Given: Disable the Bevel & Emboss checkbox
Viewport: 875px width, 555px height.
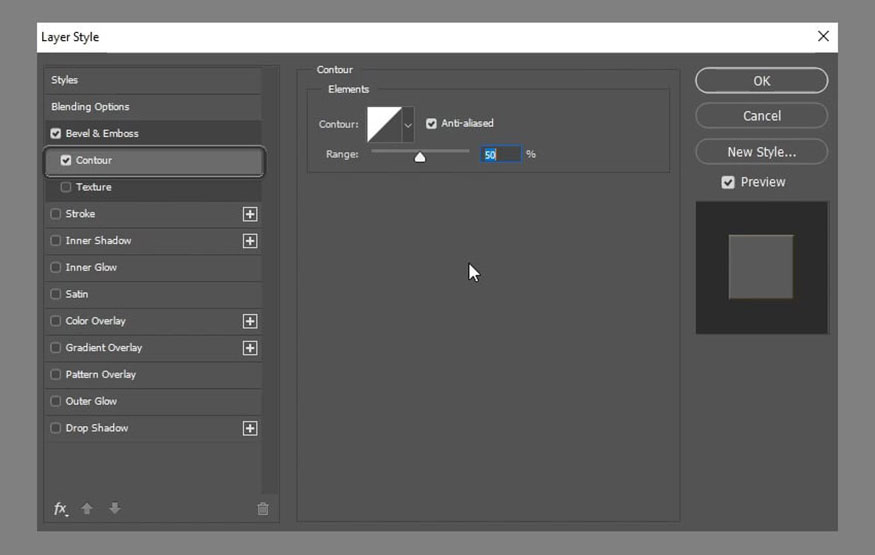Looking at the screenshot, I should [55, 133].
